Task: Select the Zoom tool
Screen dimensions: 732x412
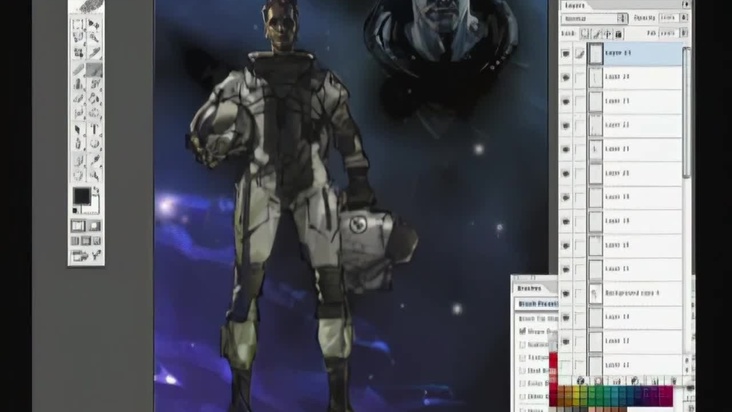Action: 94,175
